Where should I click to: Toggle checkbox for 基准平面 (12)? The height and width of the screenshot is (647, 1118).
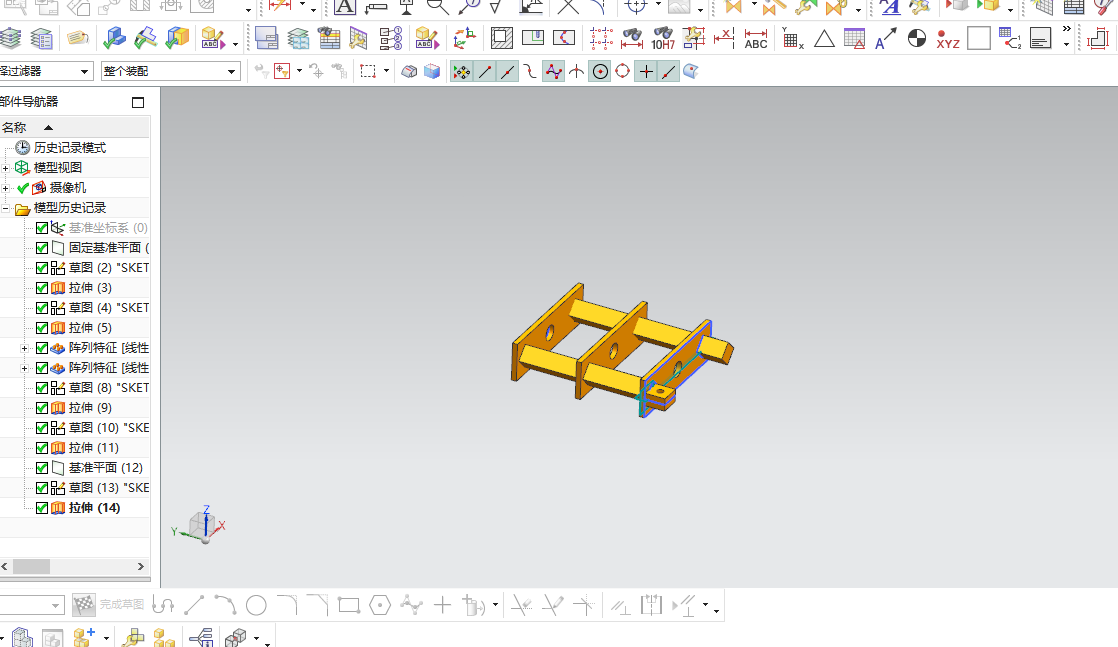point(42,468)
